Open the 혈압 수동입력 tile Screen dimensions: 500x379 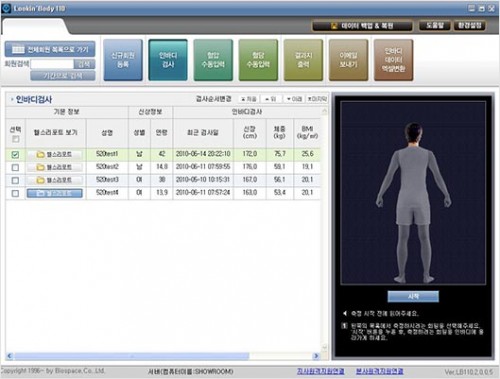tap(213, 60)
